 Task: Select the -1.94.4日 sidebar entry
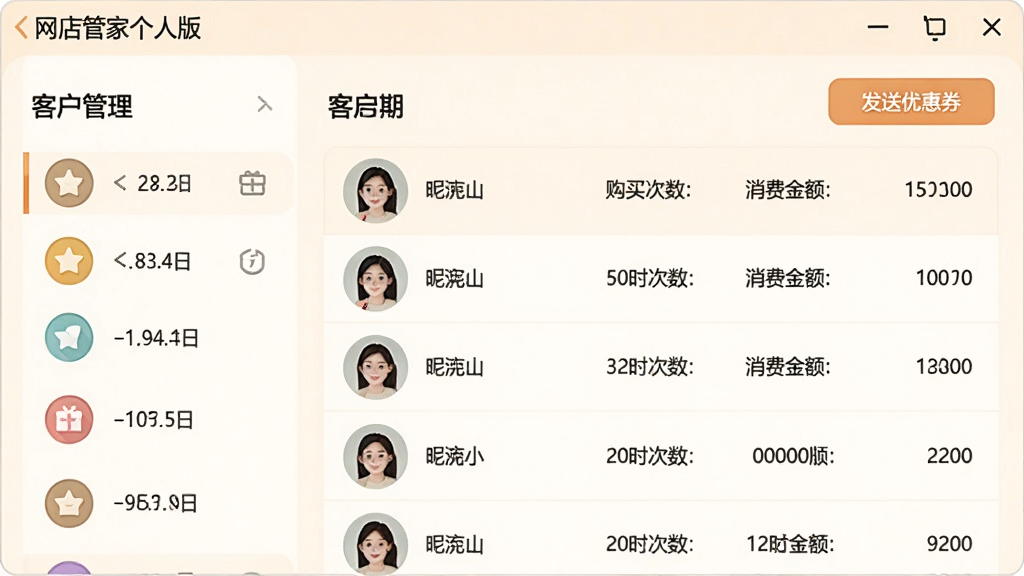click(x=158, y=338)
